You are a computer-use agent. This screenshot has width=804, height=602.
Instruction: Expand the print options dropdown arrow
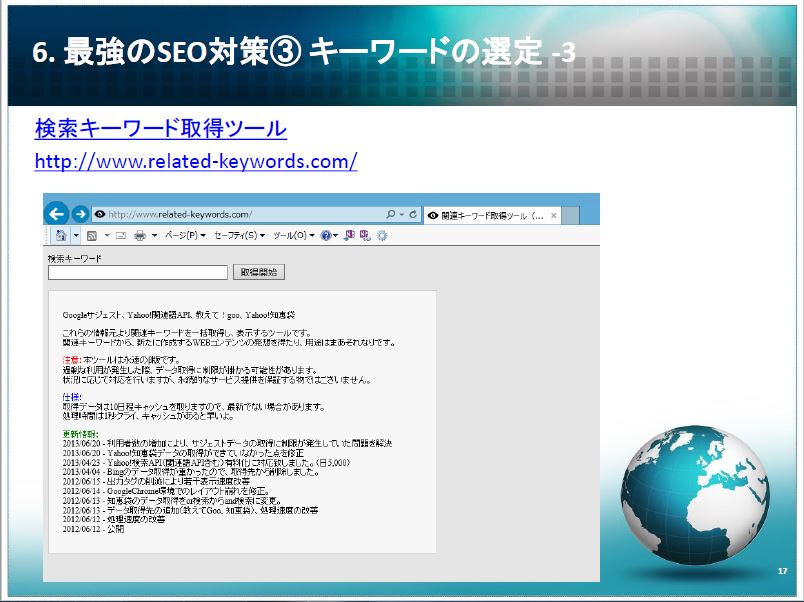[154, 236]
